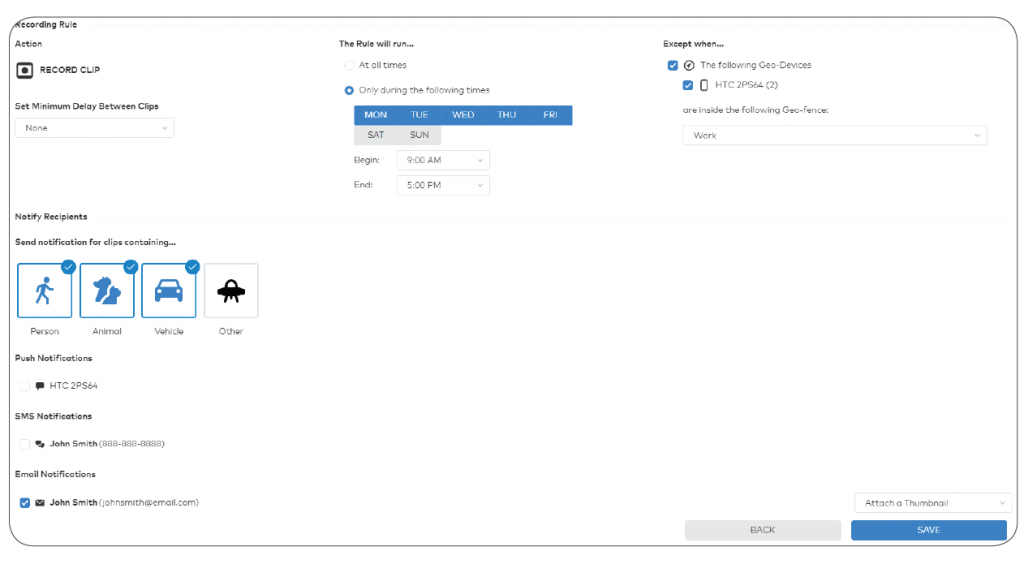Viewport: 1024px width, 564px height.
Task: Open the Minimum Delay Between Clips dropdown
Action: pos(94,128)
